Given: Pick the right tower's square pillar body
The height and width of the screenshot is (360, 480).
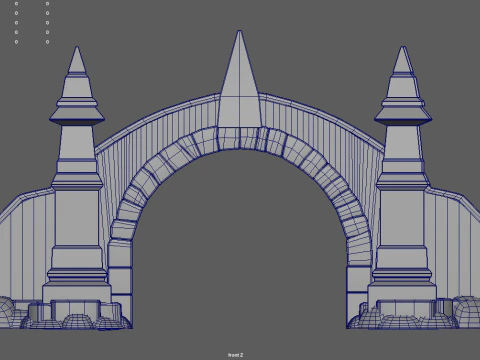Looking at the screenshot, I should (x=402, y=218).
